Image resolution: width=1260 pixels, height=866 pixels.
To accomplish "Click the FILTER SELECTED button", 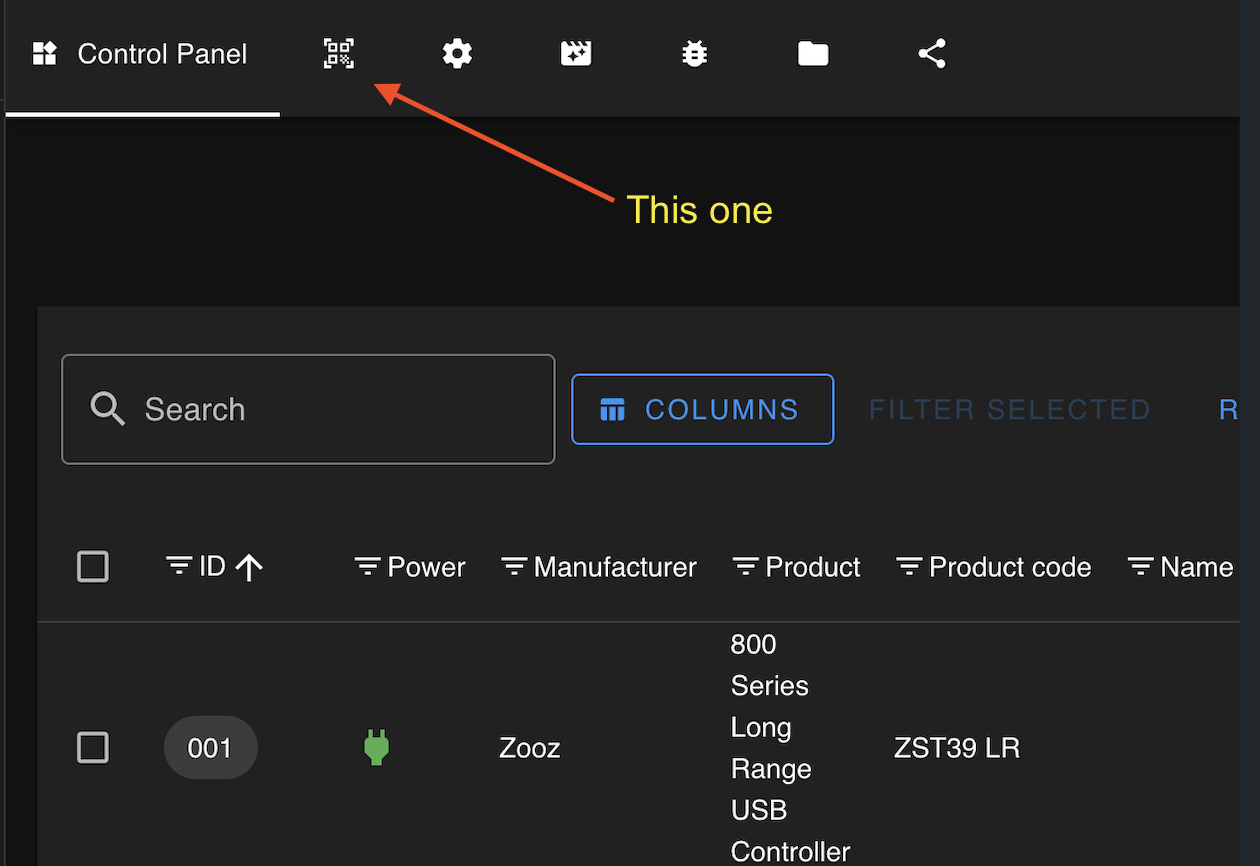I will coord(1010,409).
